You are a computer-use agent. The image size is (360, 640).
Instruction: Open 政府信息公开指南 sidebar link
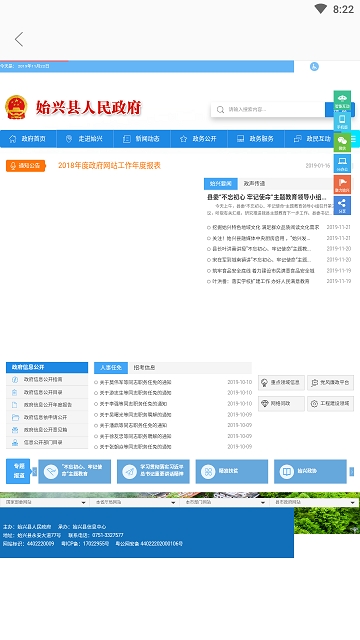47,380
